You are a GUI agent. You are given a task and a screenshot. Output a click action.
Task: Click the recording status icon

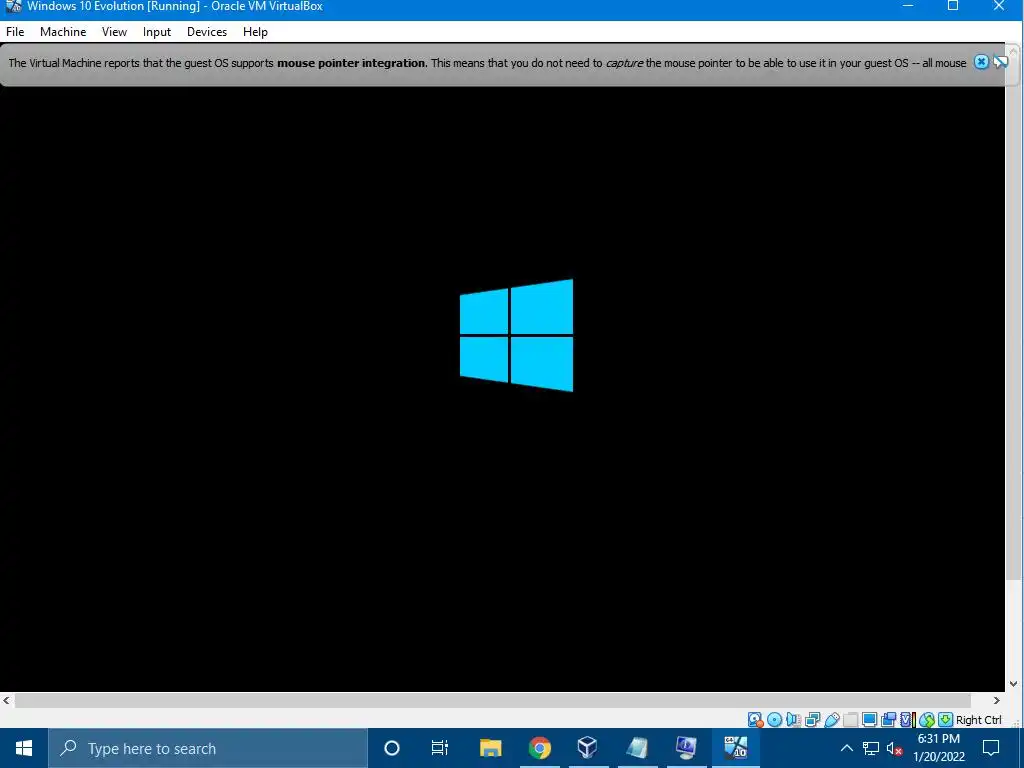[888, 720]
